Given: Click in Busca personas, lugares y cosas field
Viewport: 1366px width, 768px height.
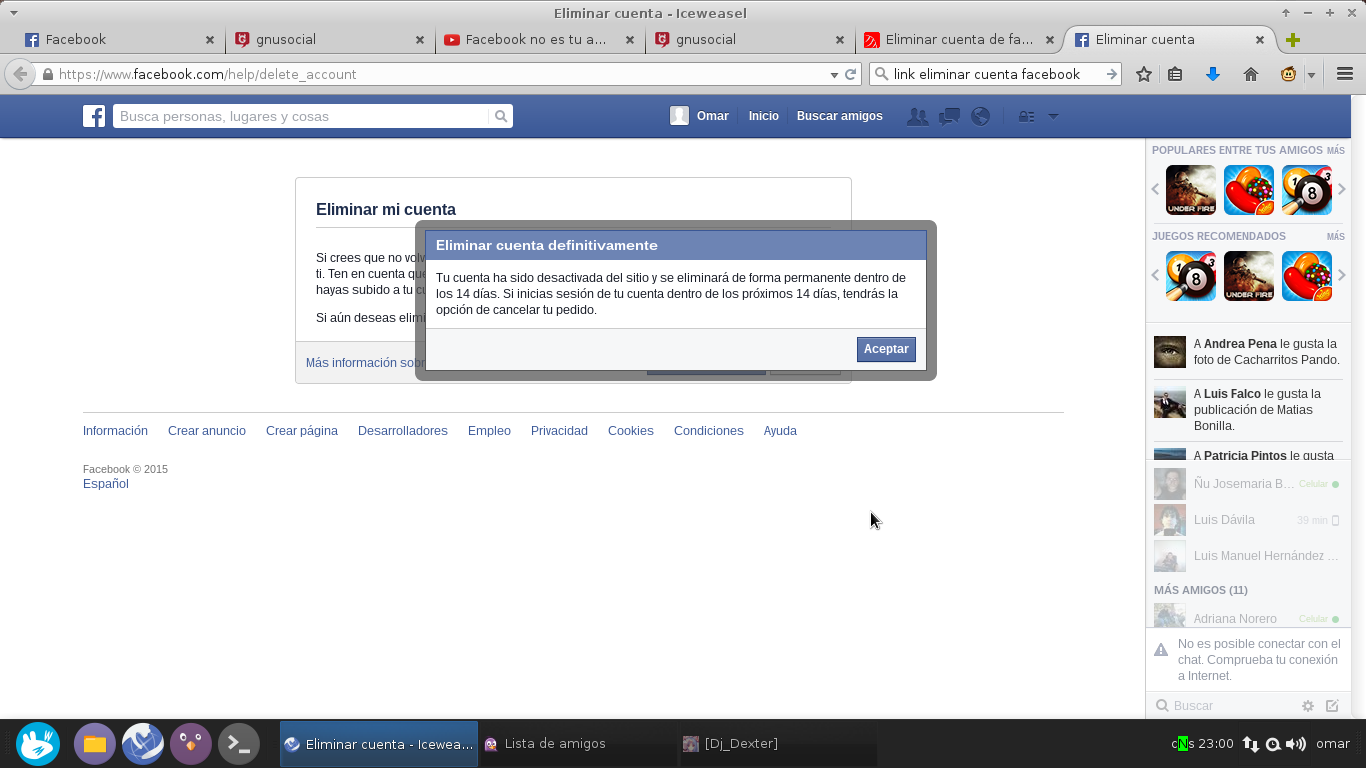Looking at the screenshot, I should coord(301,116).
